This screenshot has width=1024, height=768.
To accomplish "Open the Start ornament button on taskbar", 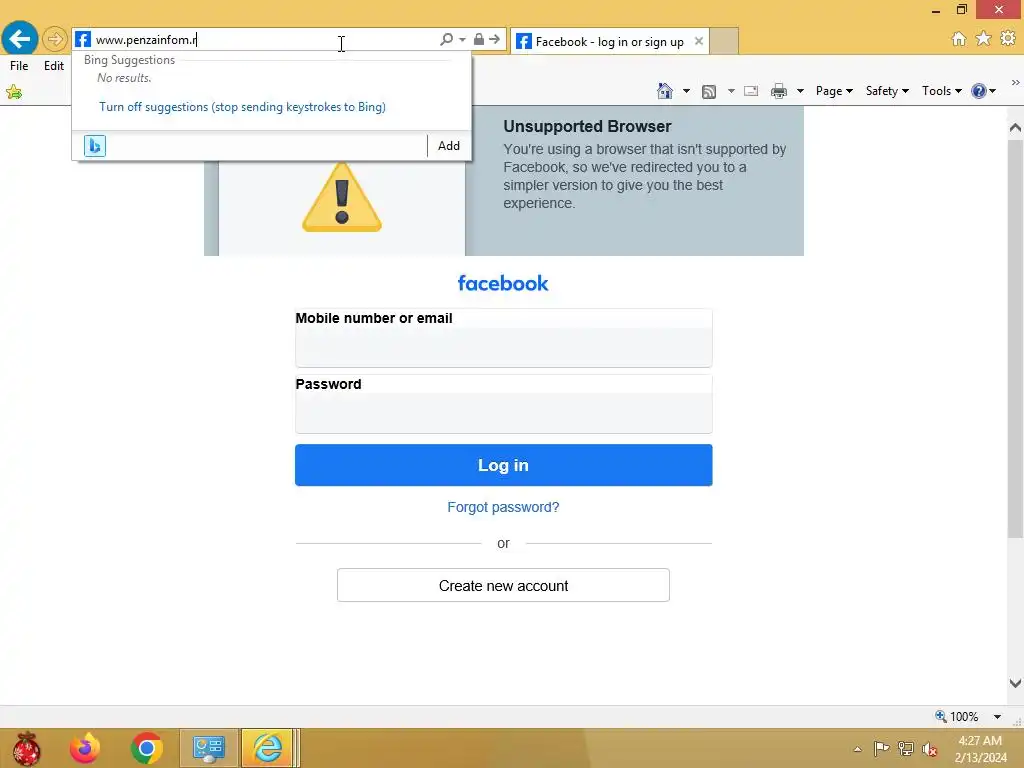I will coord(26,748).
